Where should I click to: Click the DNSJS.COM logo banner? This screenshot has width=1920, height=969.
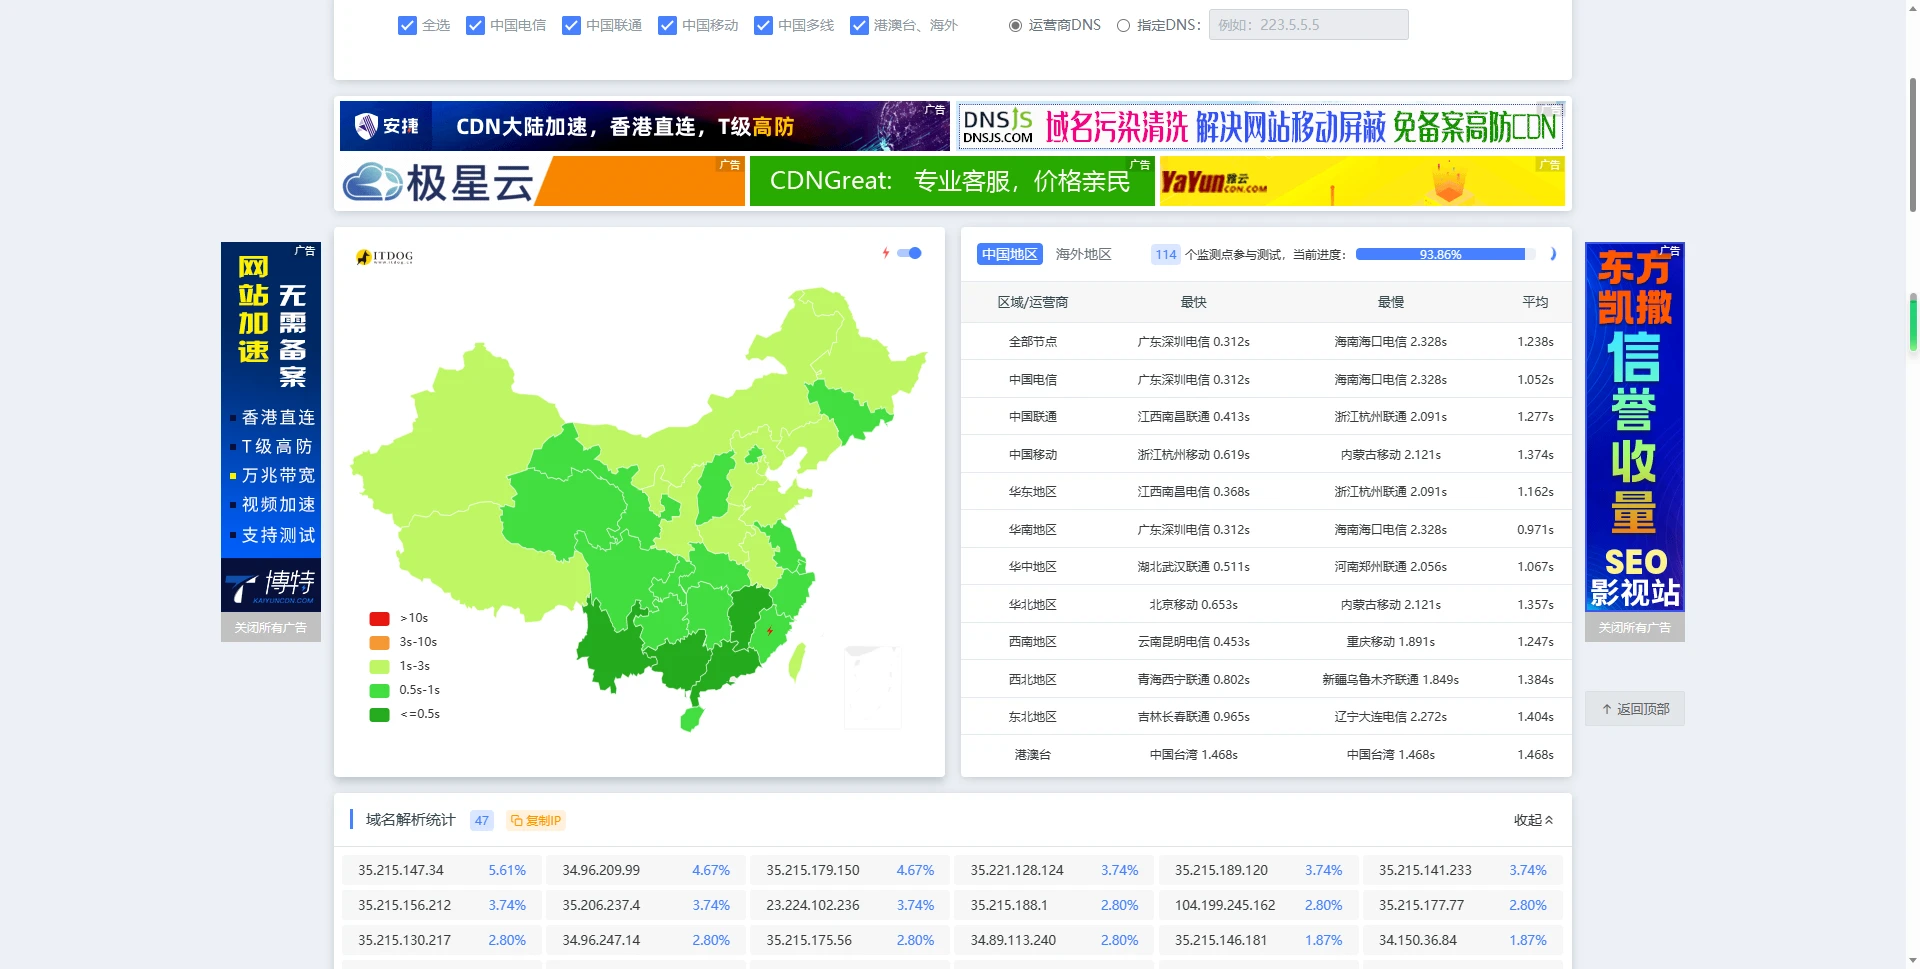pyautogui.click(x=997, y=126)
